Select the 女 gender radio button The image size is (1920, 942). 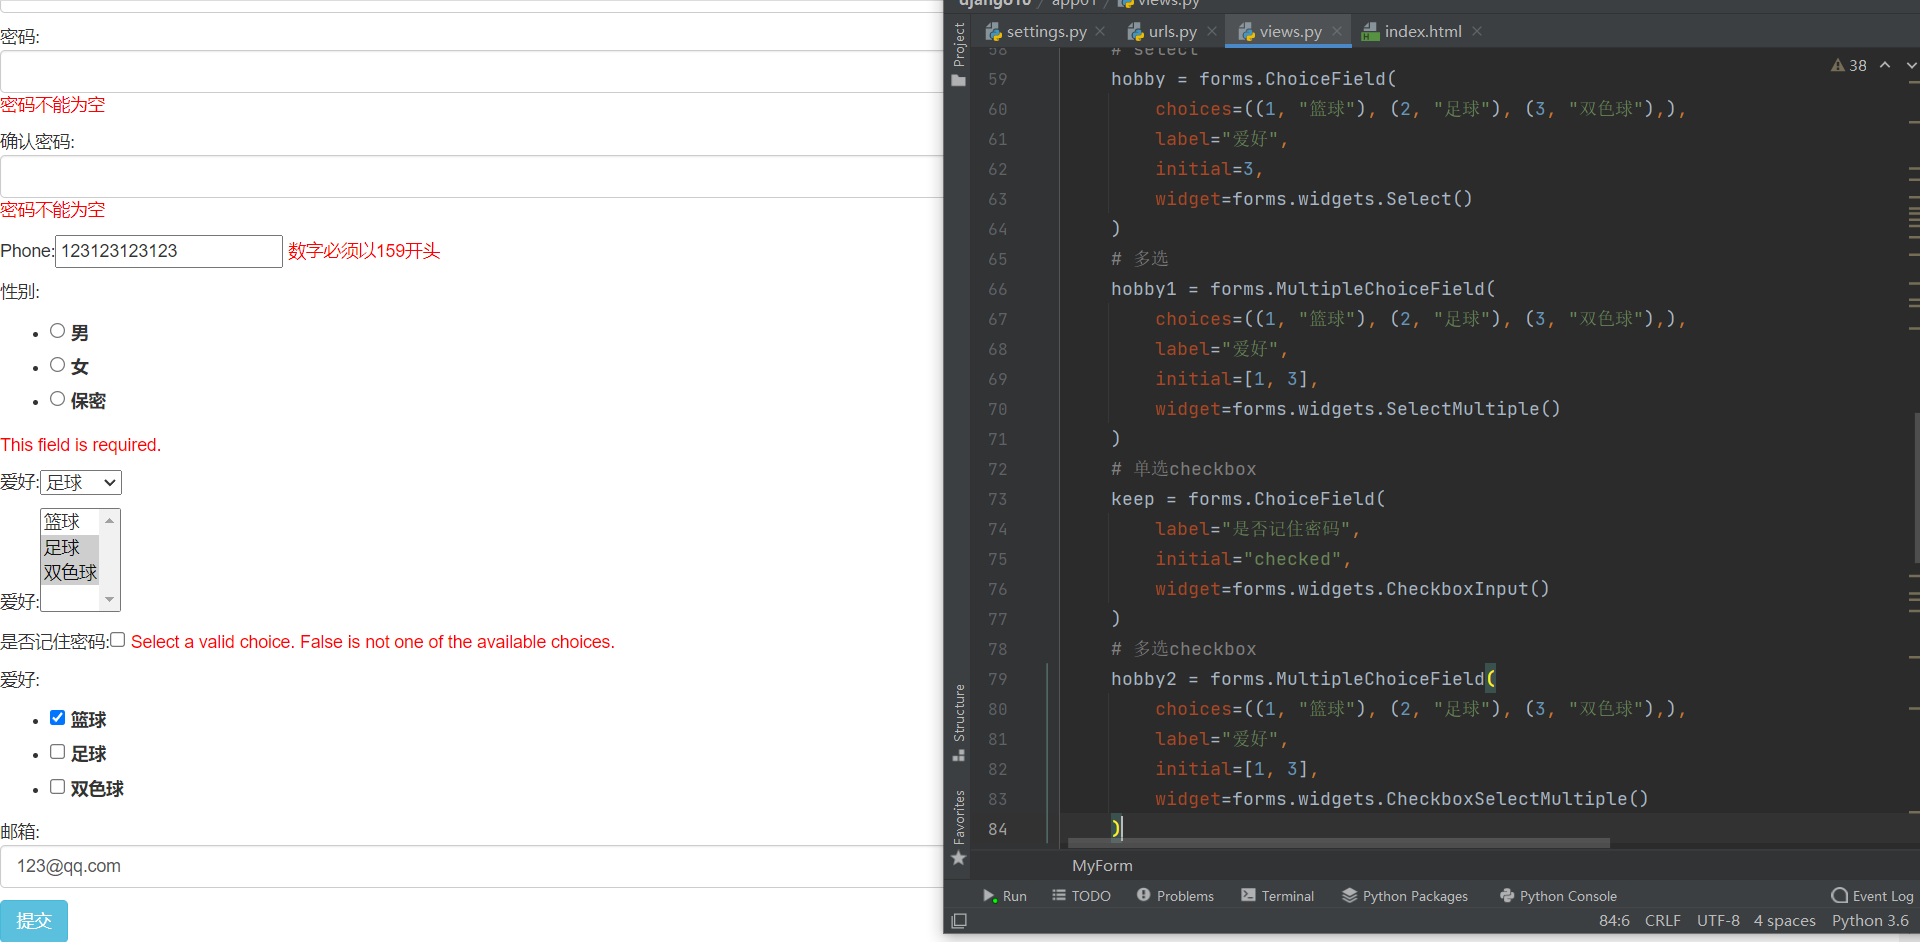pos(57,365)
